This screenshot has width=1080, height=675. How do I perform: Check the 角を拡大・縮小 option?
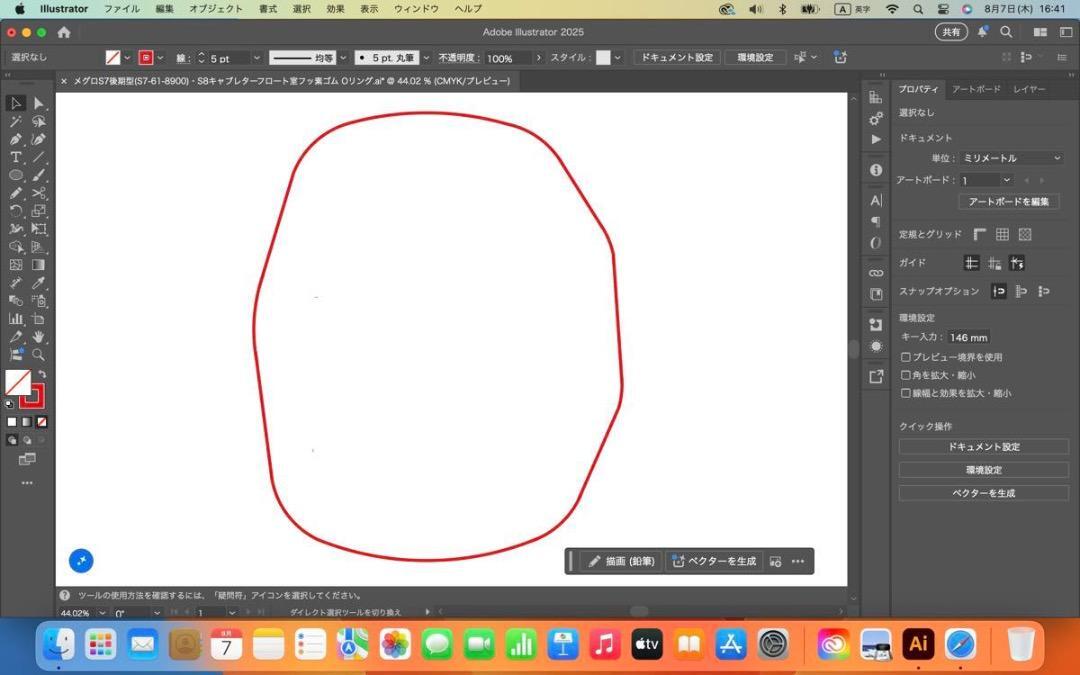[x=906, y=375]
